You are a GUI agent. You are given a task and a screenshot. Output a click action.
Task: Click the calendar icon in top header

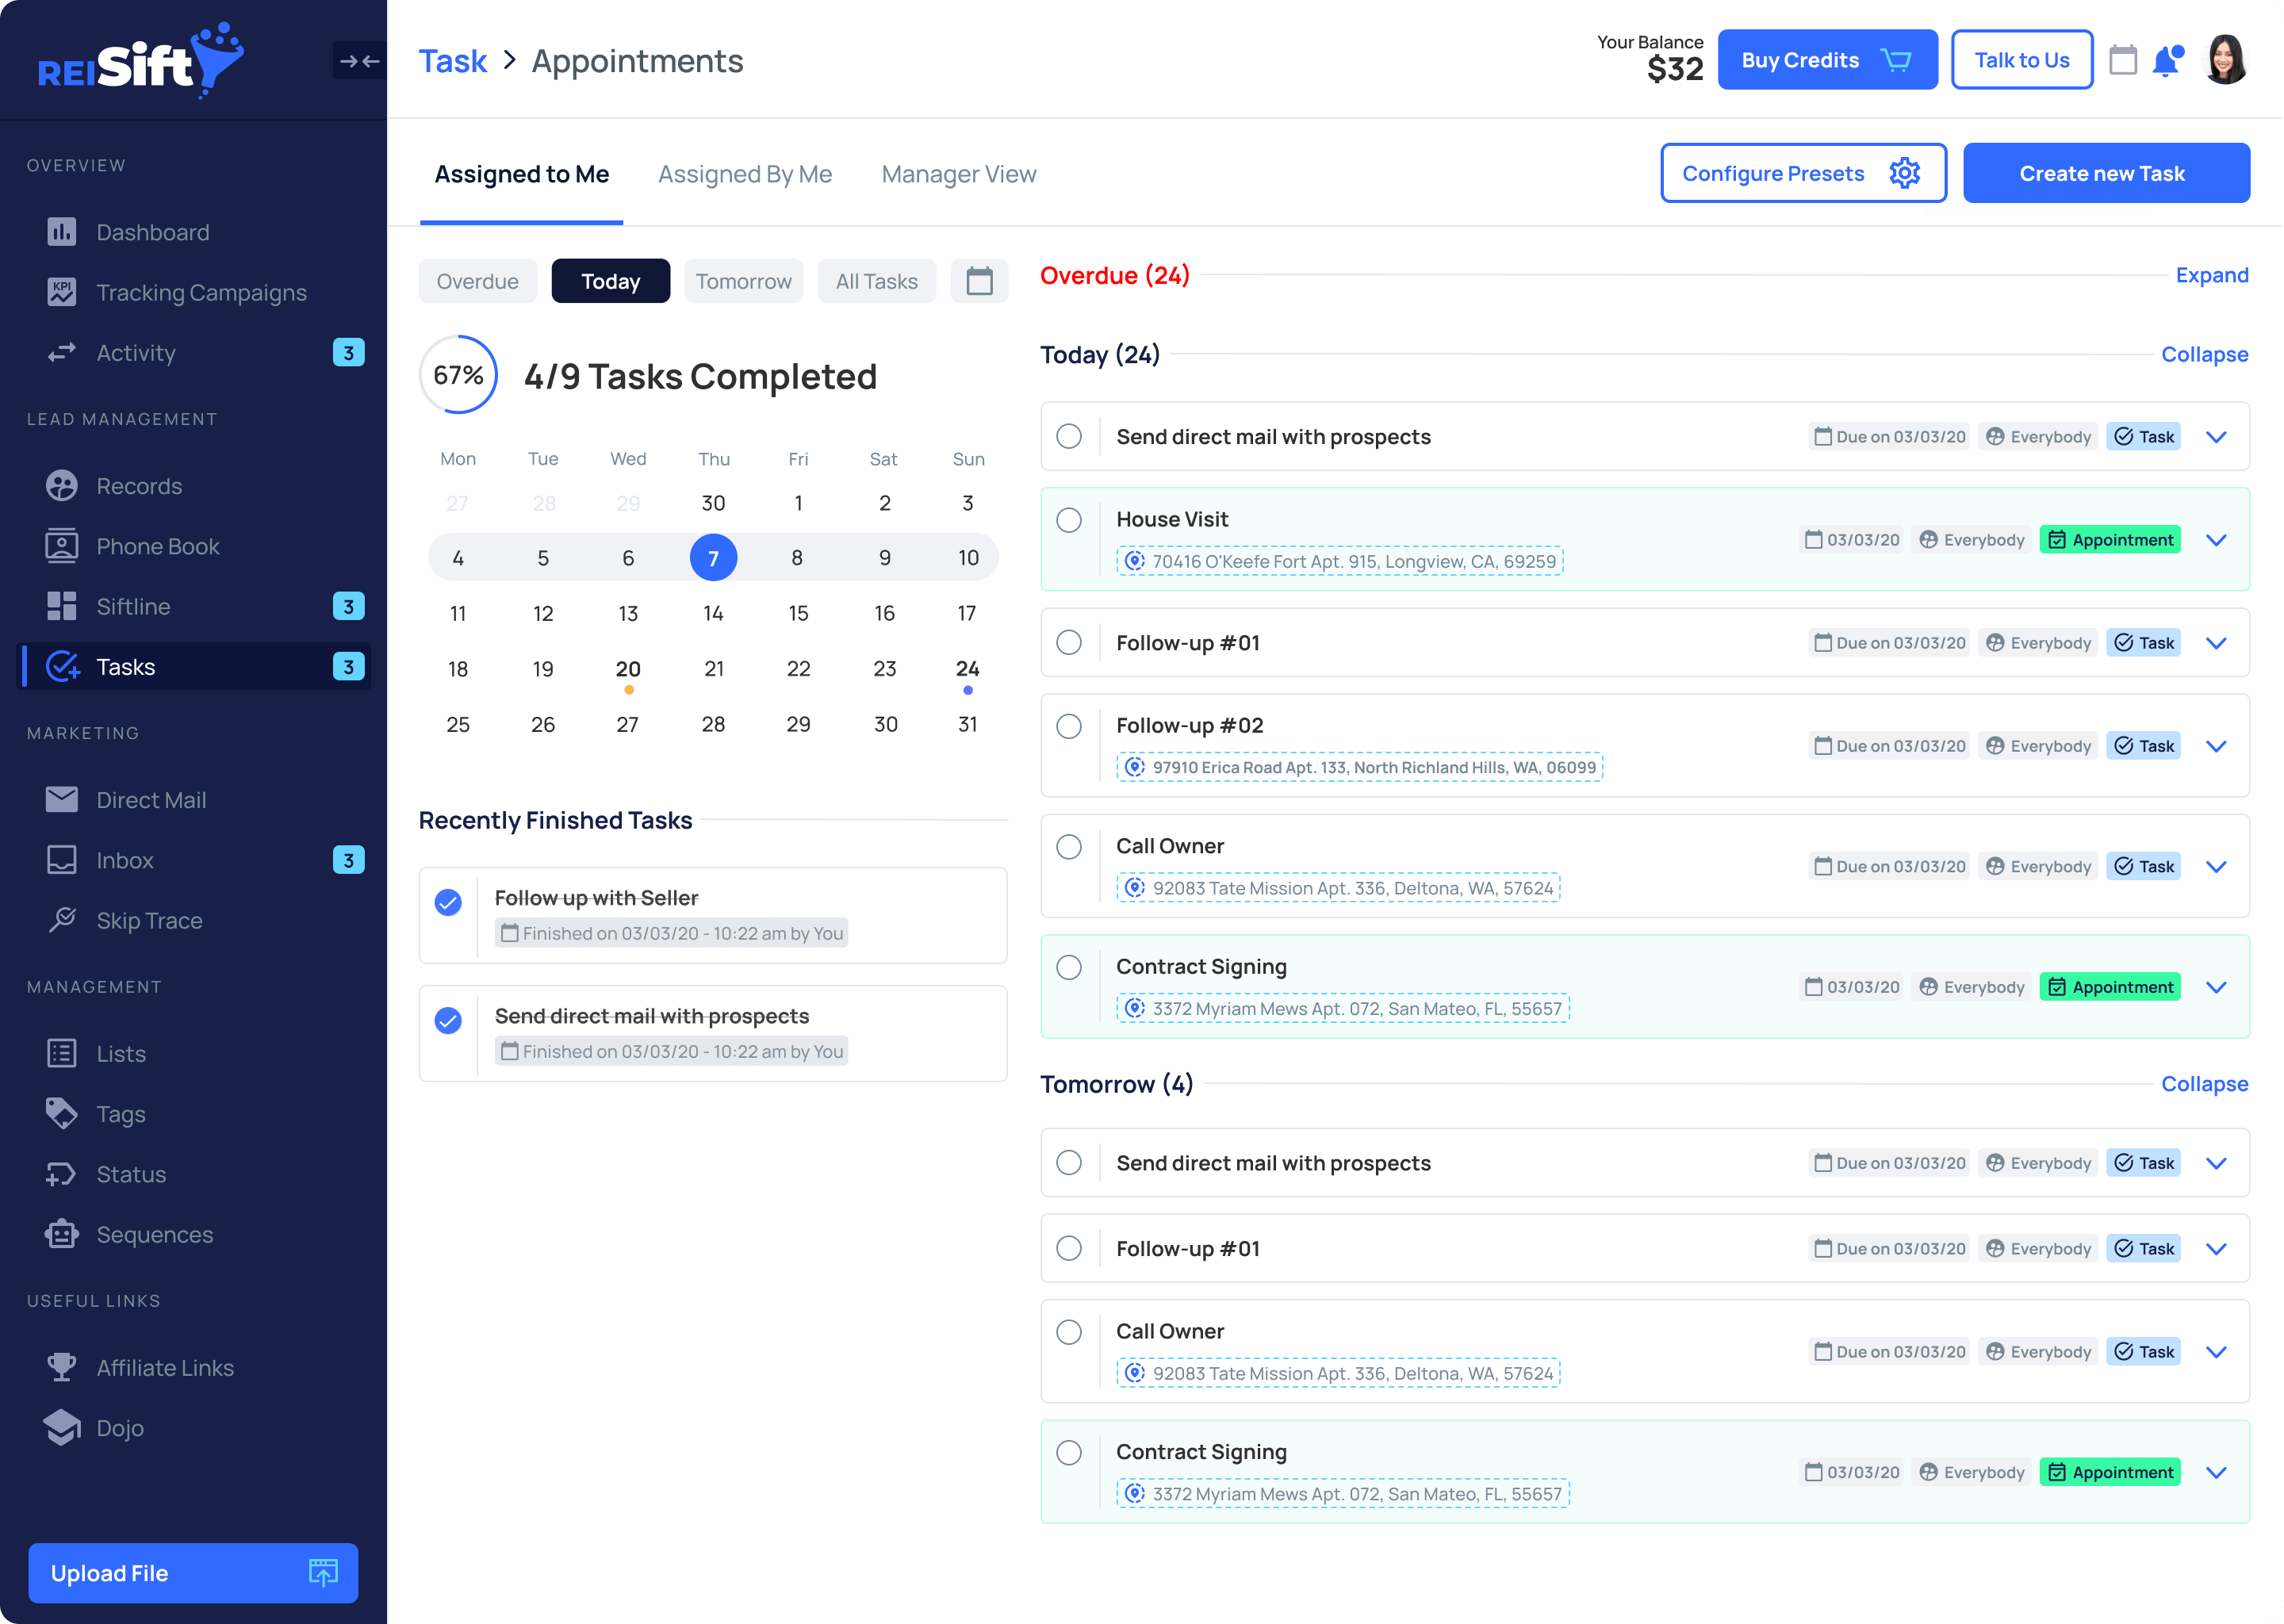(x=2122, y=61)
